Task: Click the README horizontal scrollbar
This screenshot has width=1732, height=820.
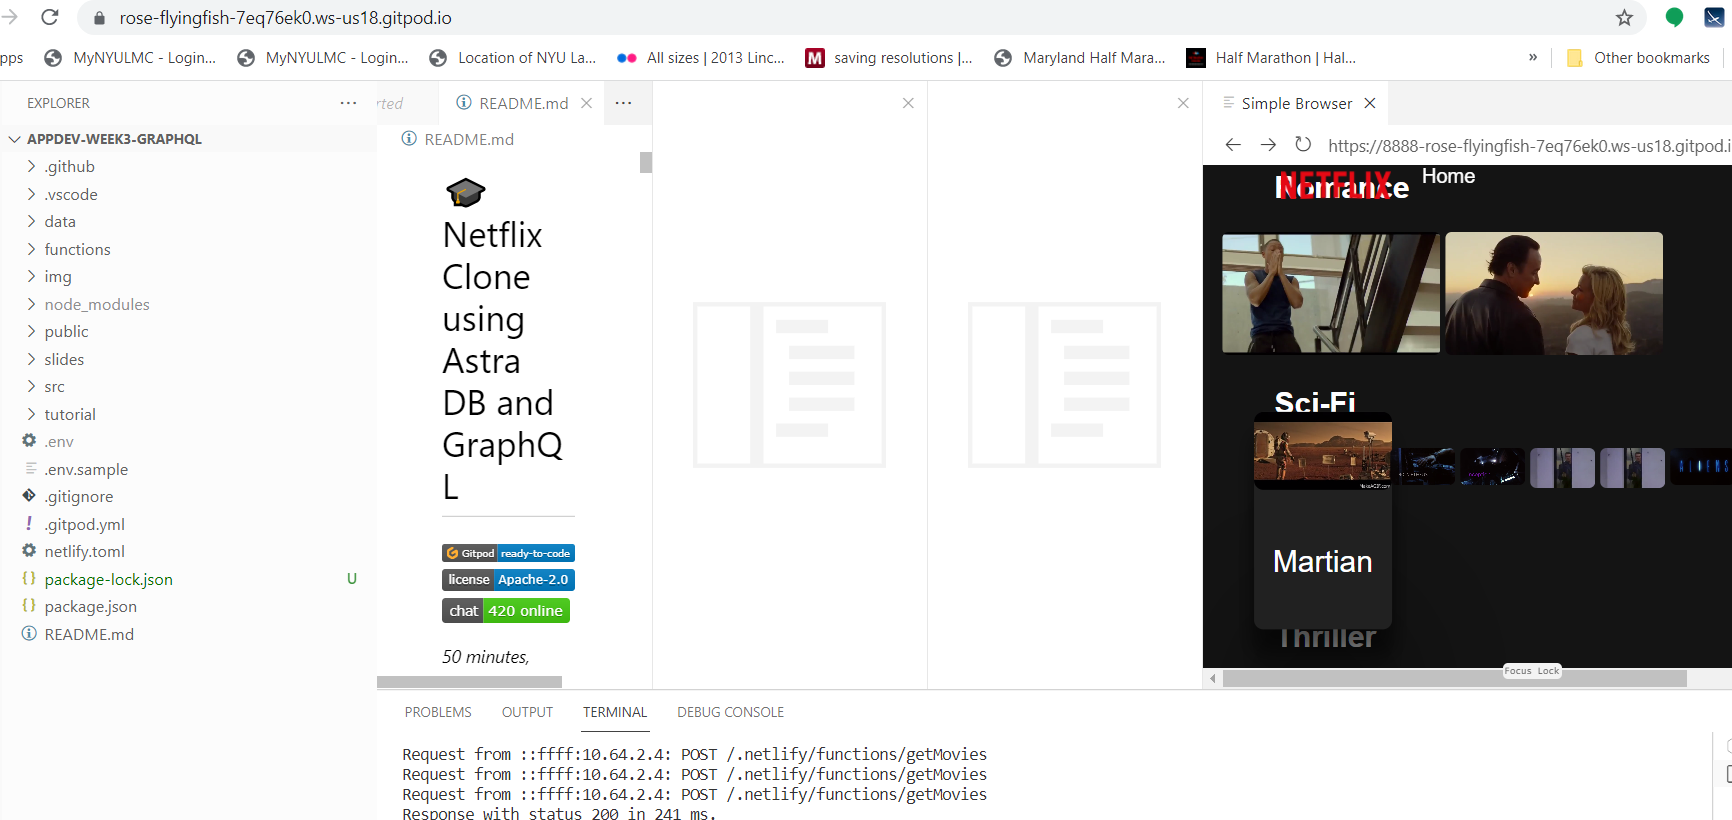Action: pos(469,682)
